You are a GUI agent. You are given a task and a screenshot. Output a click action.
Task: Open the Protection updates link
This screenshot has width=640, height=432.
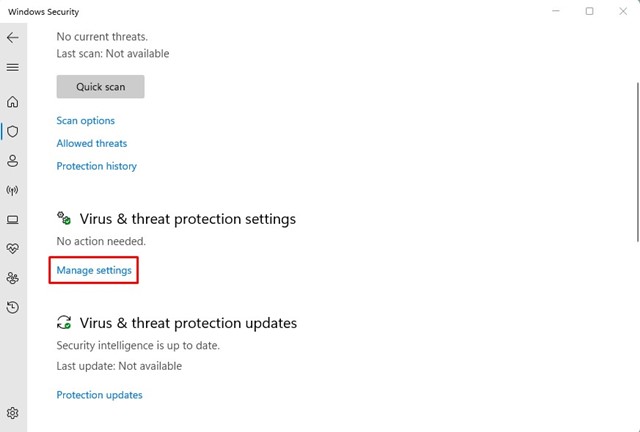click(x=99, y=395)
